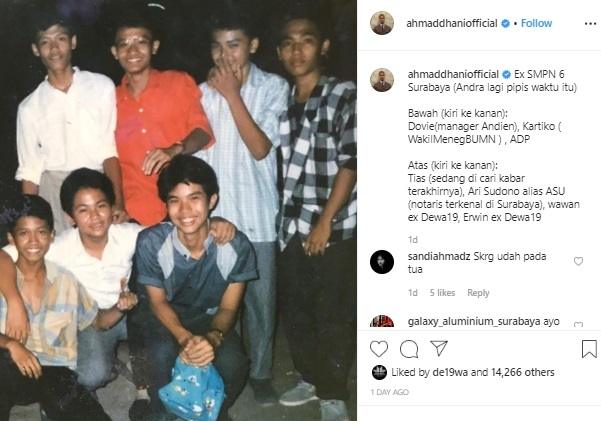Image resolution: width=601 pixels, height=421 pixels.
Task: Open ahmaddhaniofficial header profile picture
Action: pyautogui.click(x=382, y=23)
